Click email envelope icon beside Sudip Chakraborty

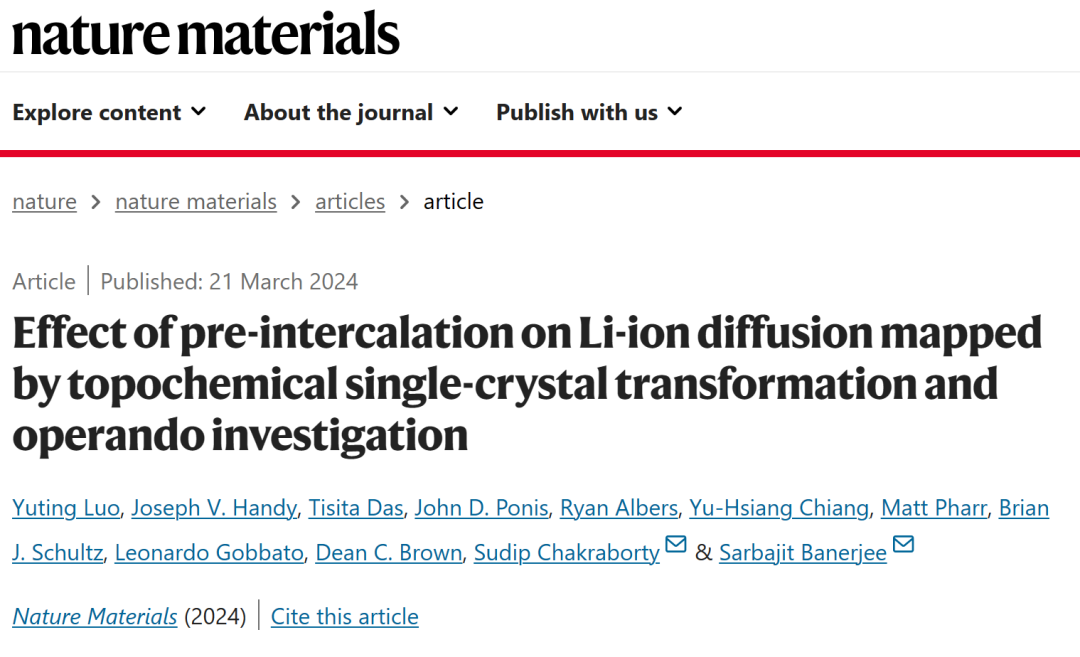point(676,544)
